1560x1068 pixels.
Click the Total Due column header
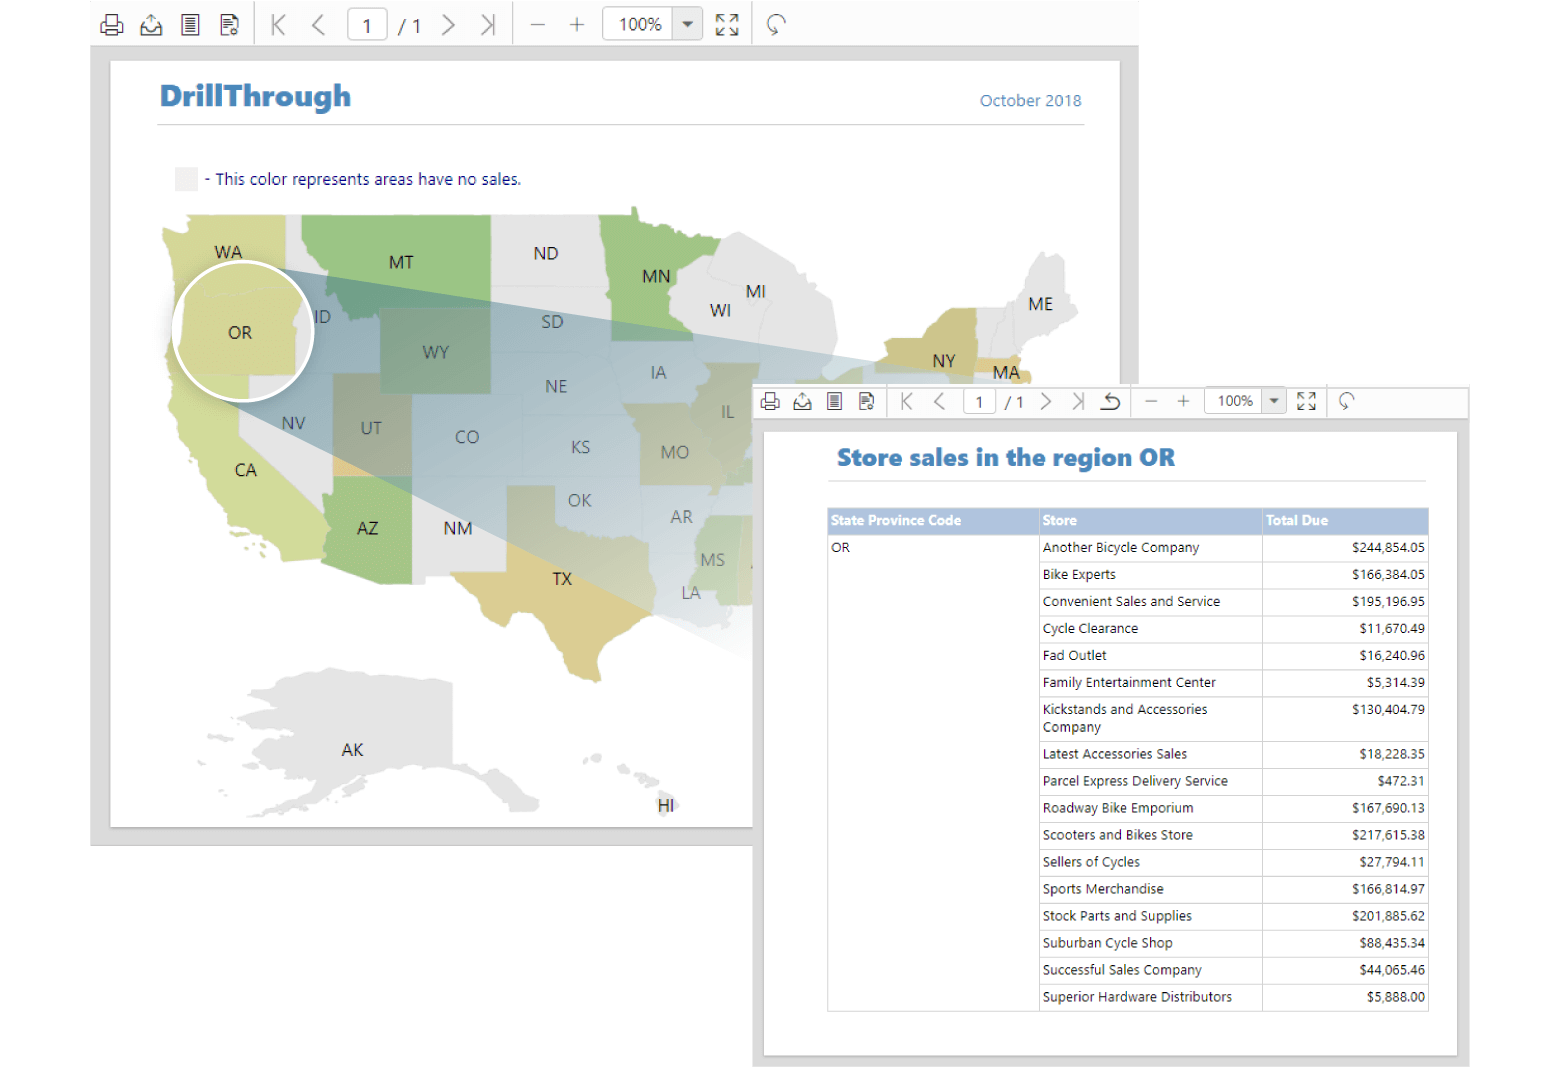point(1344,520)
